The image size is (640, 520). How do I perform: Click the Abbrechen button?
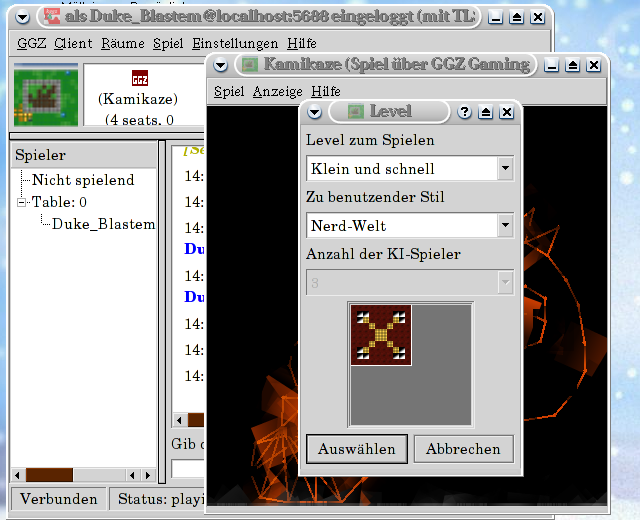[464, 449]
